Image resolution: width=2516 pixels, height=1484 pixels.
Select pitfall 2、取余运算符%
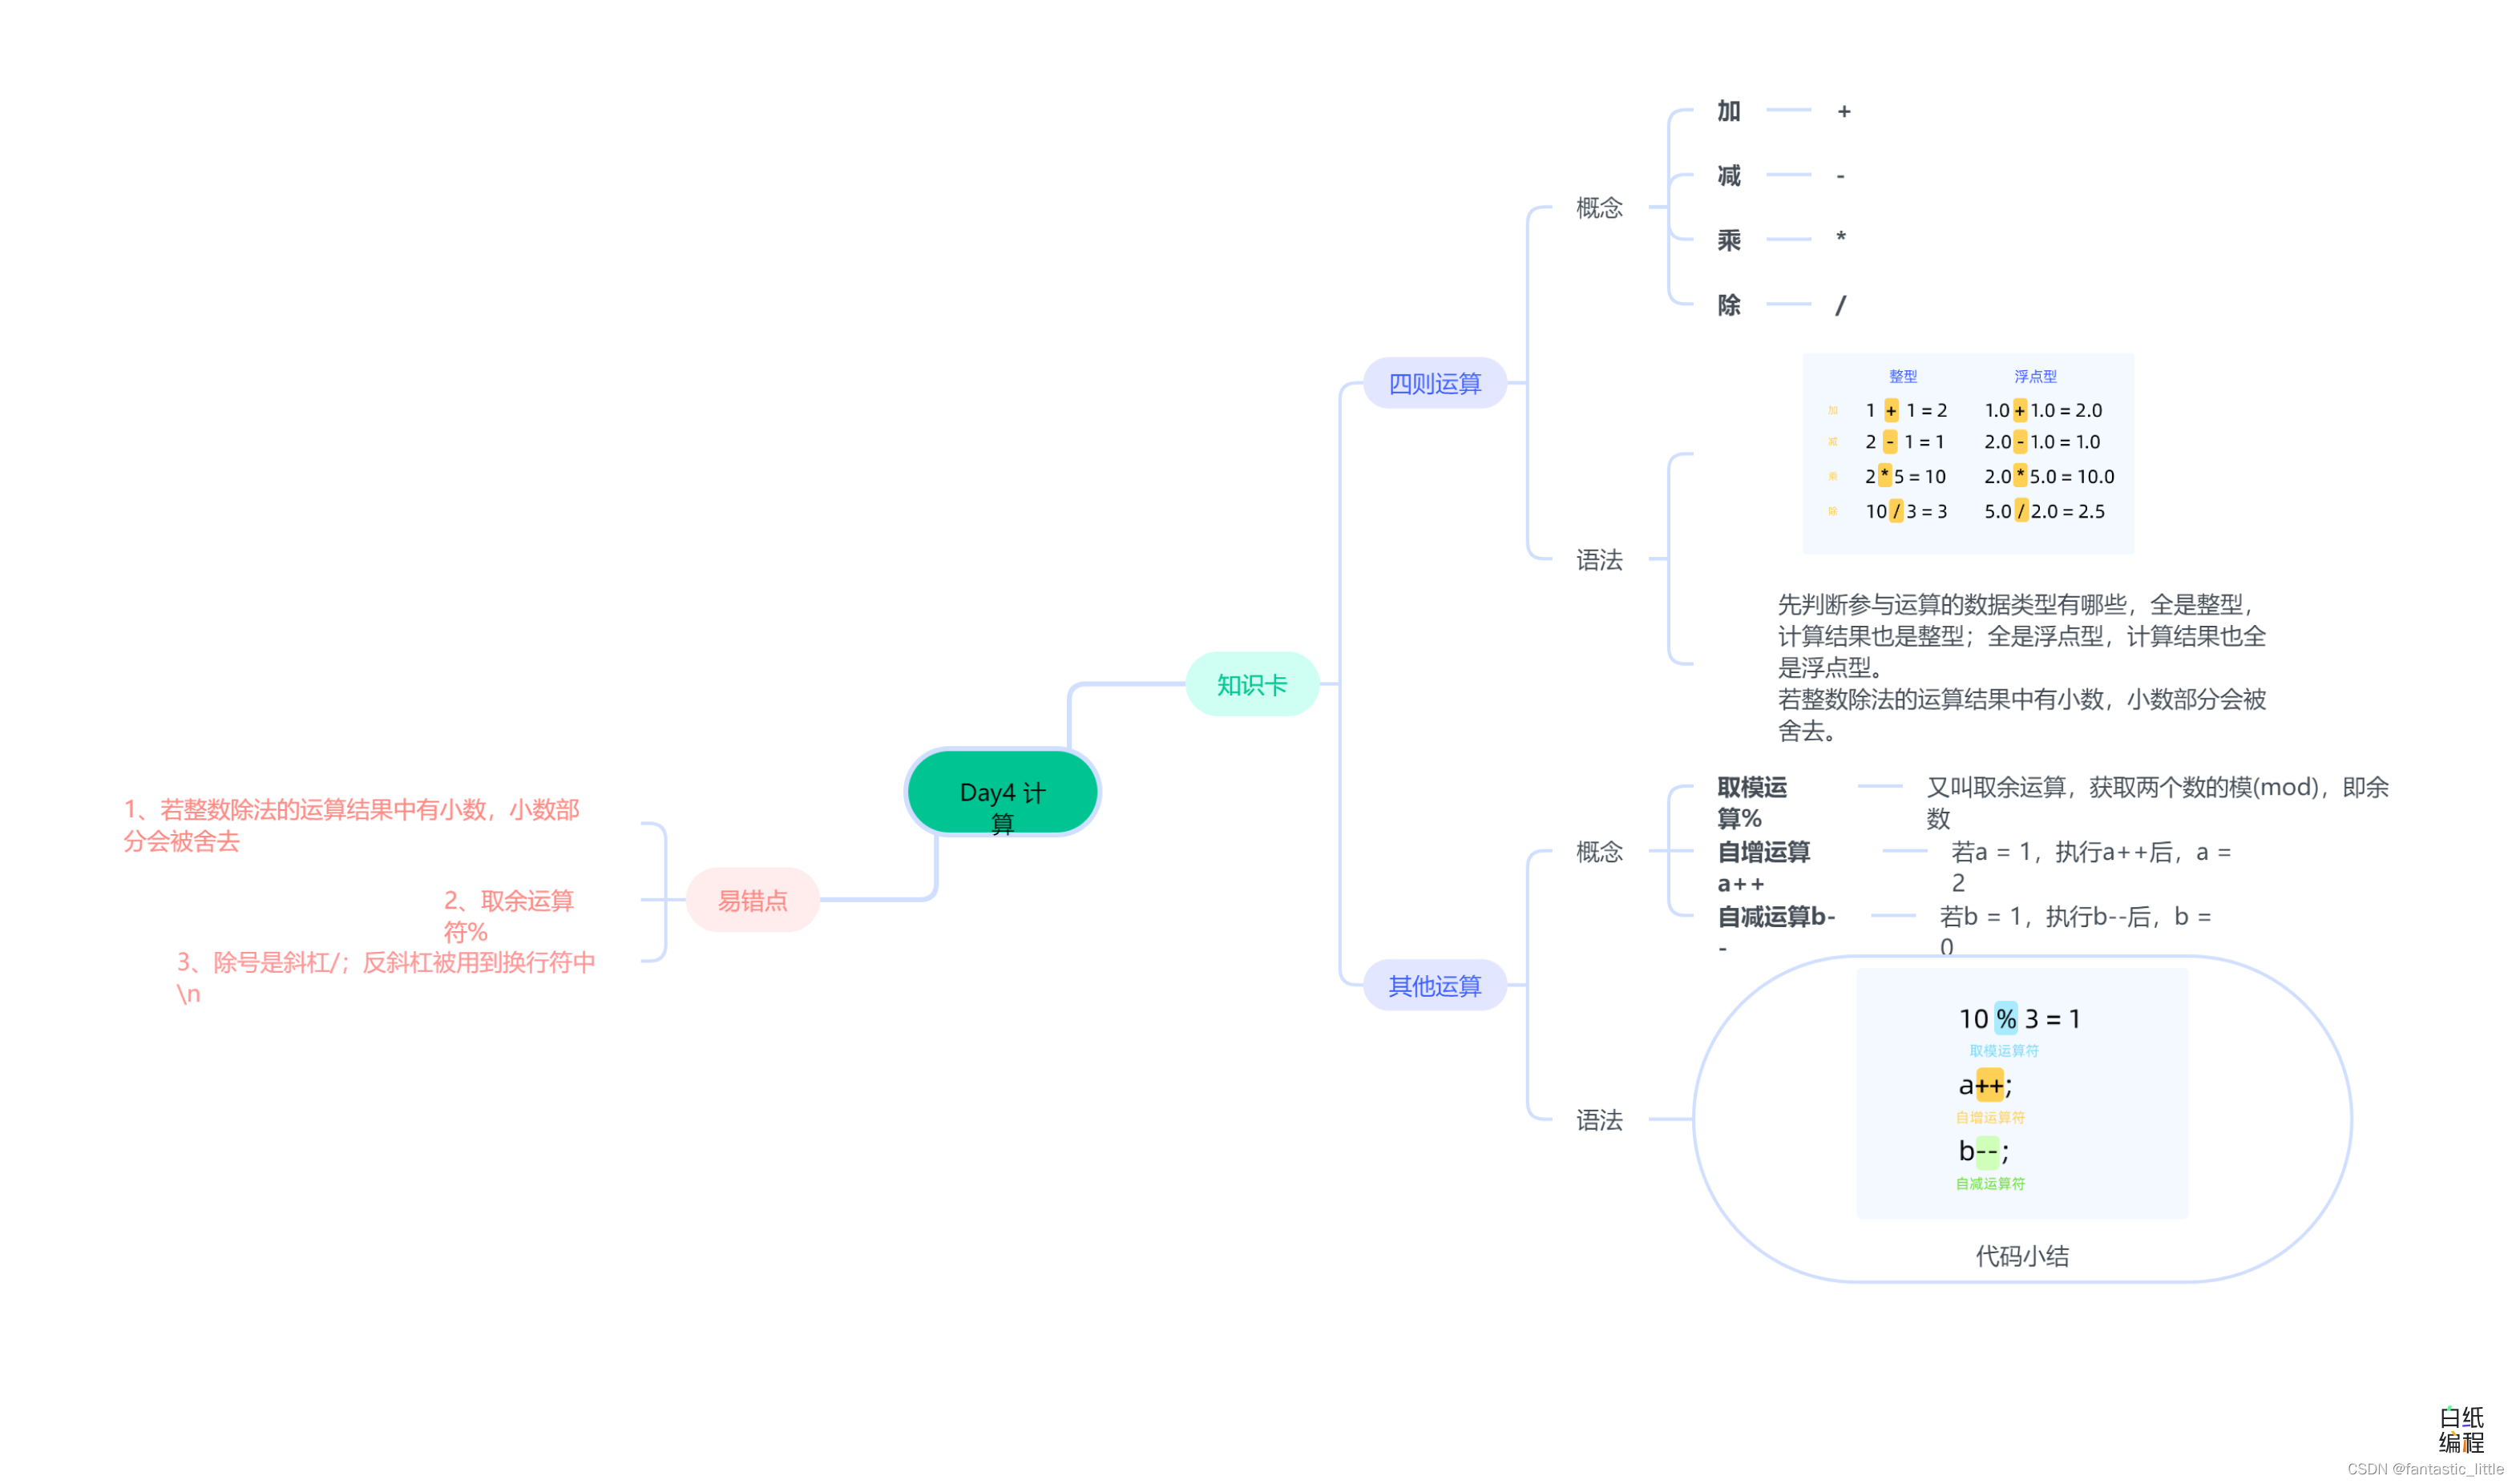pos(508,917)
